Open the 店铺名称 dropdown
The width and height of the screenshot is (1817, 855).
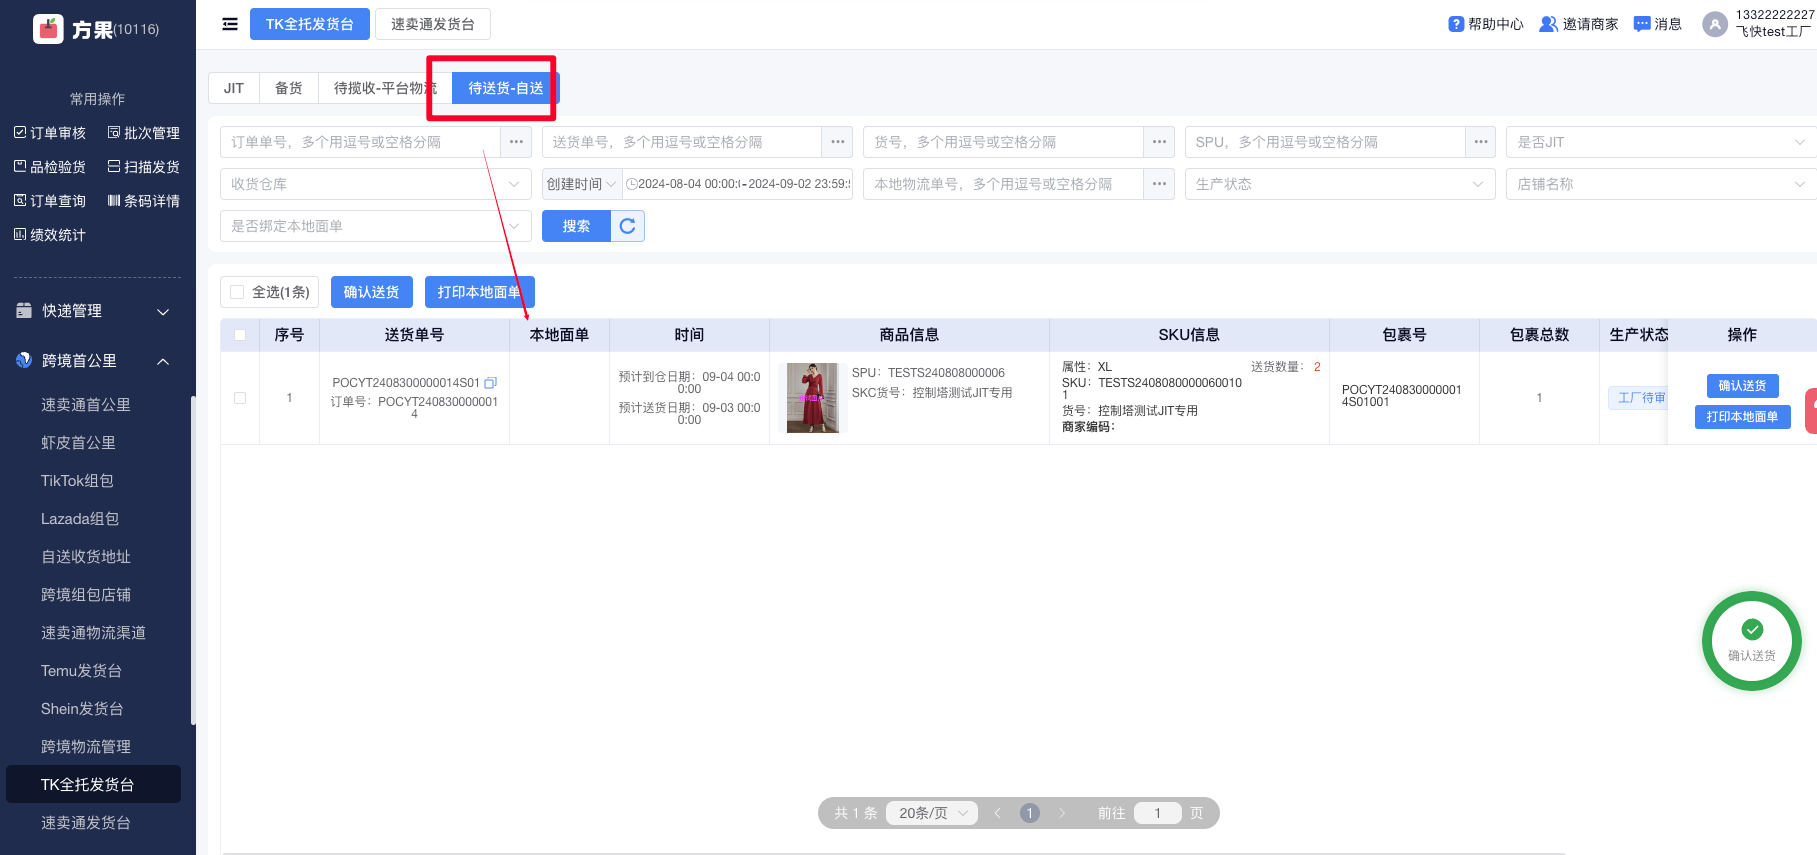coord(1661,184)
